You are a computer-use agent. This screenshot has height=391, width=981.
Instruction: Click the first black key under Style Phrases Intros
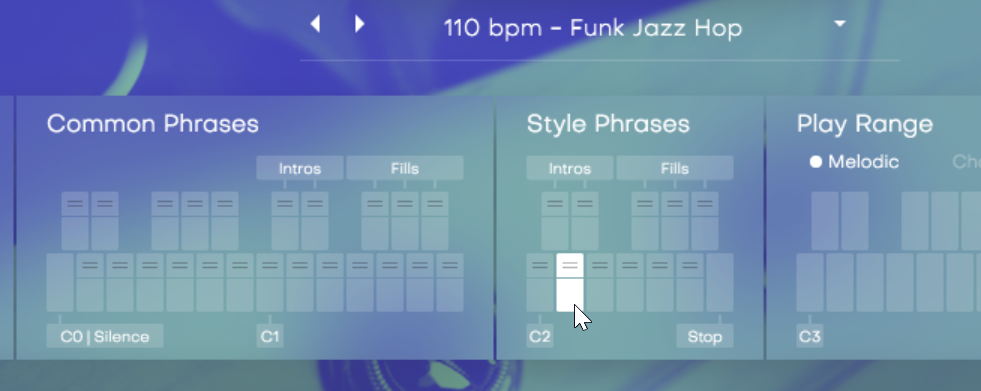point(555,221)
